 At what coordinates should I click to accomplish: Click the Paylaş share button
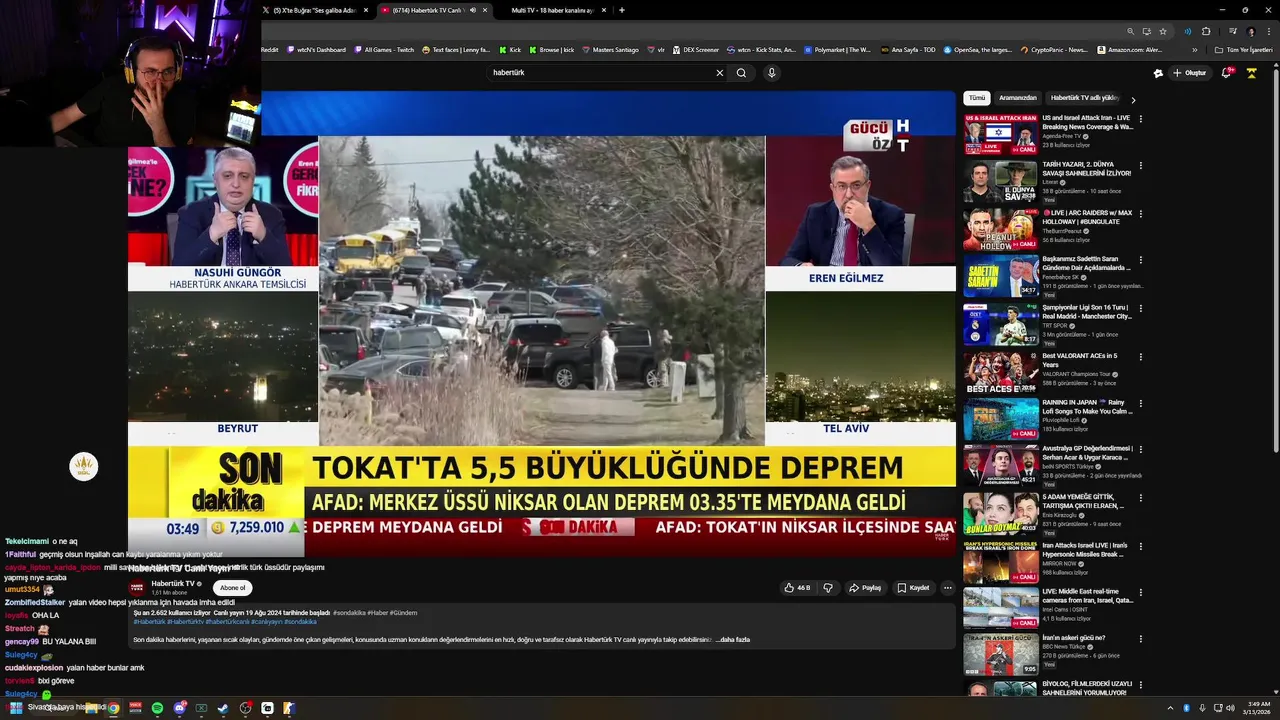point(865,588)
